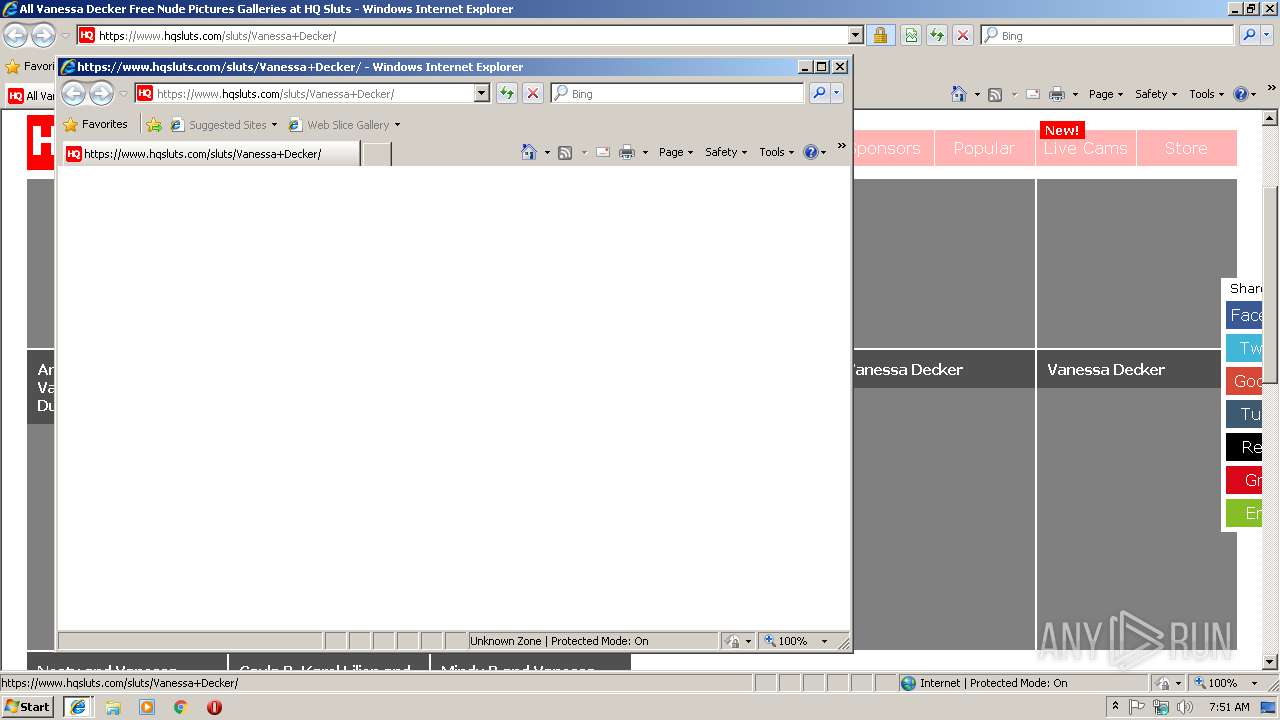Screen dimensions: 1280x720
Task: Expand command bar overflow chevron in front window
Action: coord(841,147)
